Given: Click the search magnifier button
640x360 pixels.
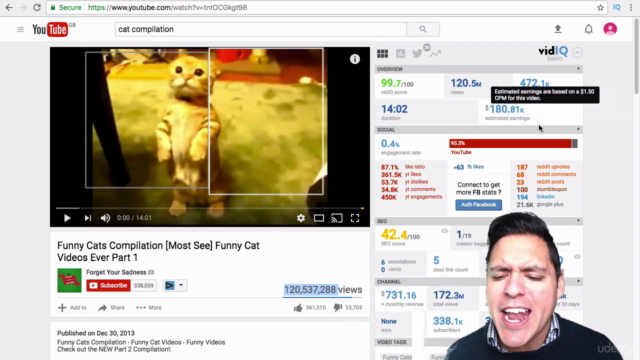Looking at the screenshot, I should coord(423,29).
